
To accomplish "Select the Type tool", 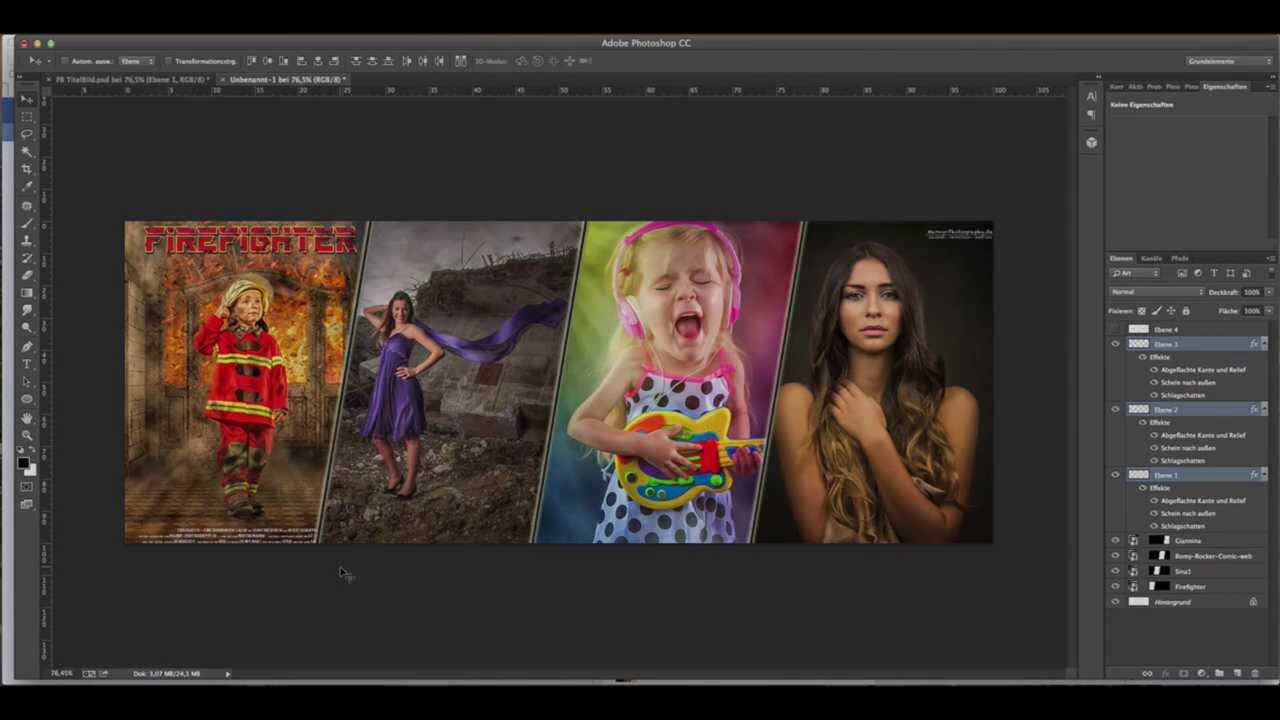I will point(27,364).
